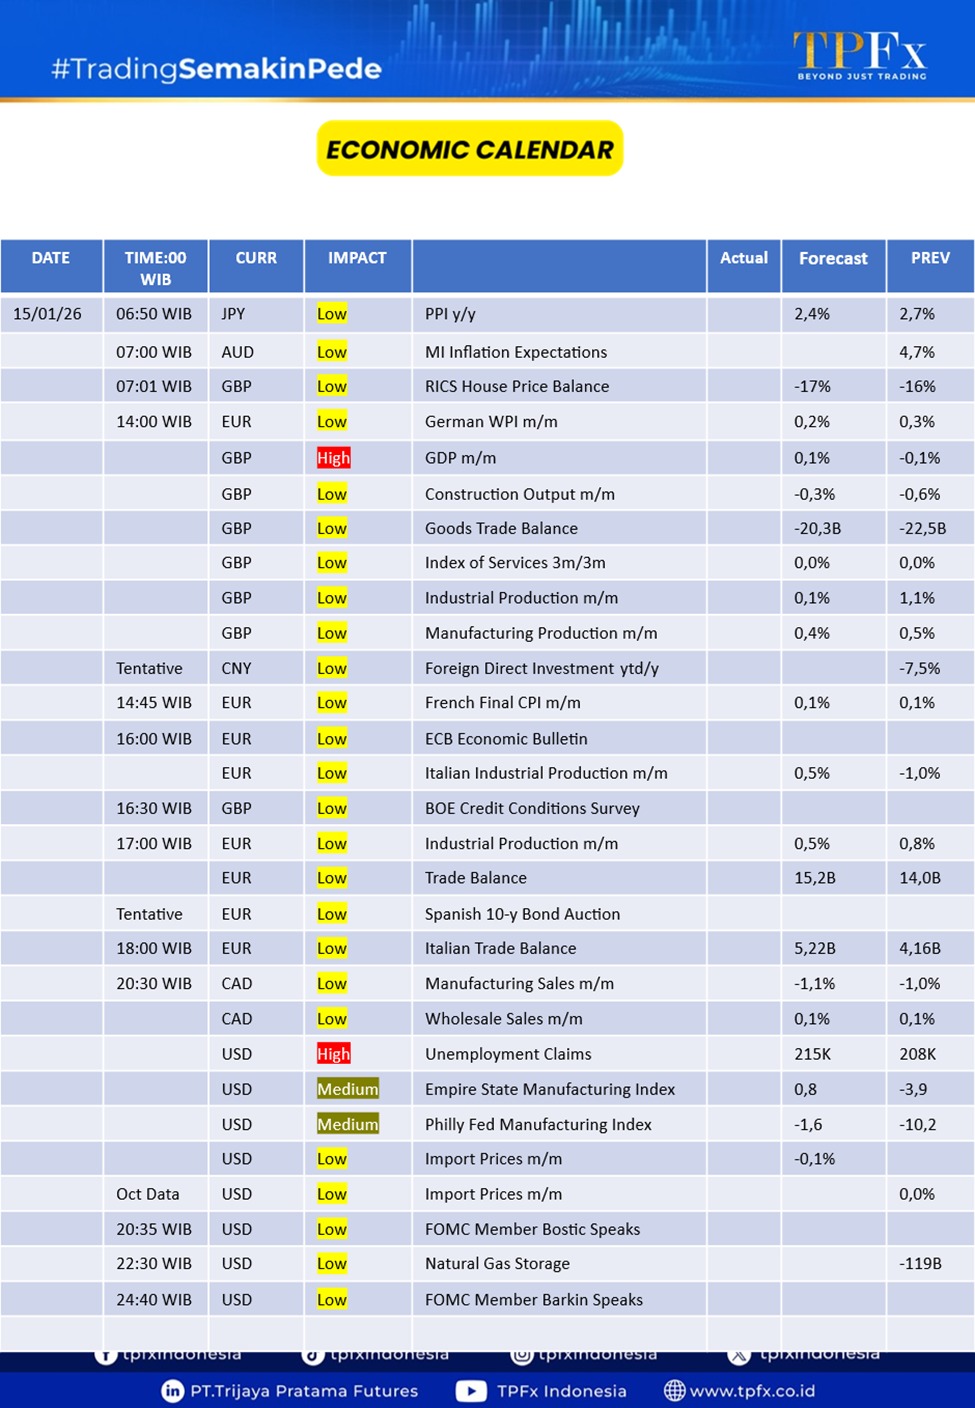This screenshot has height=1408, width=975.
Task: Click the Facebook icon in the footer
Action: 105,1355
